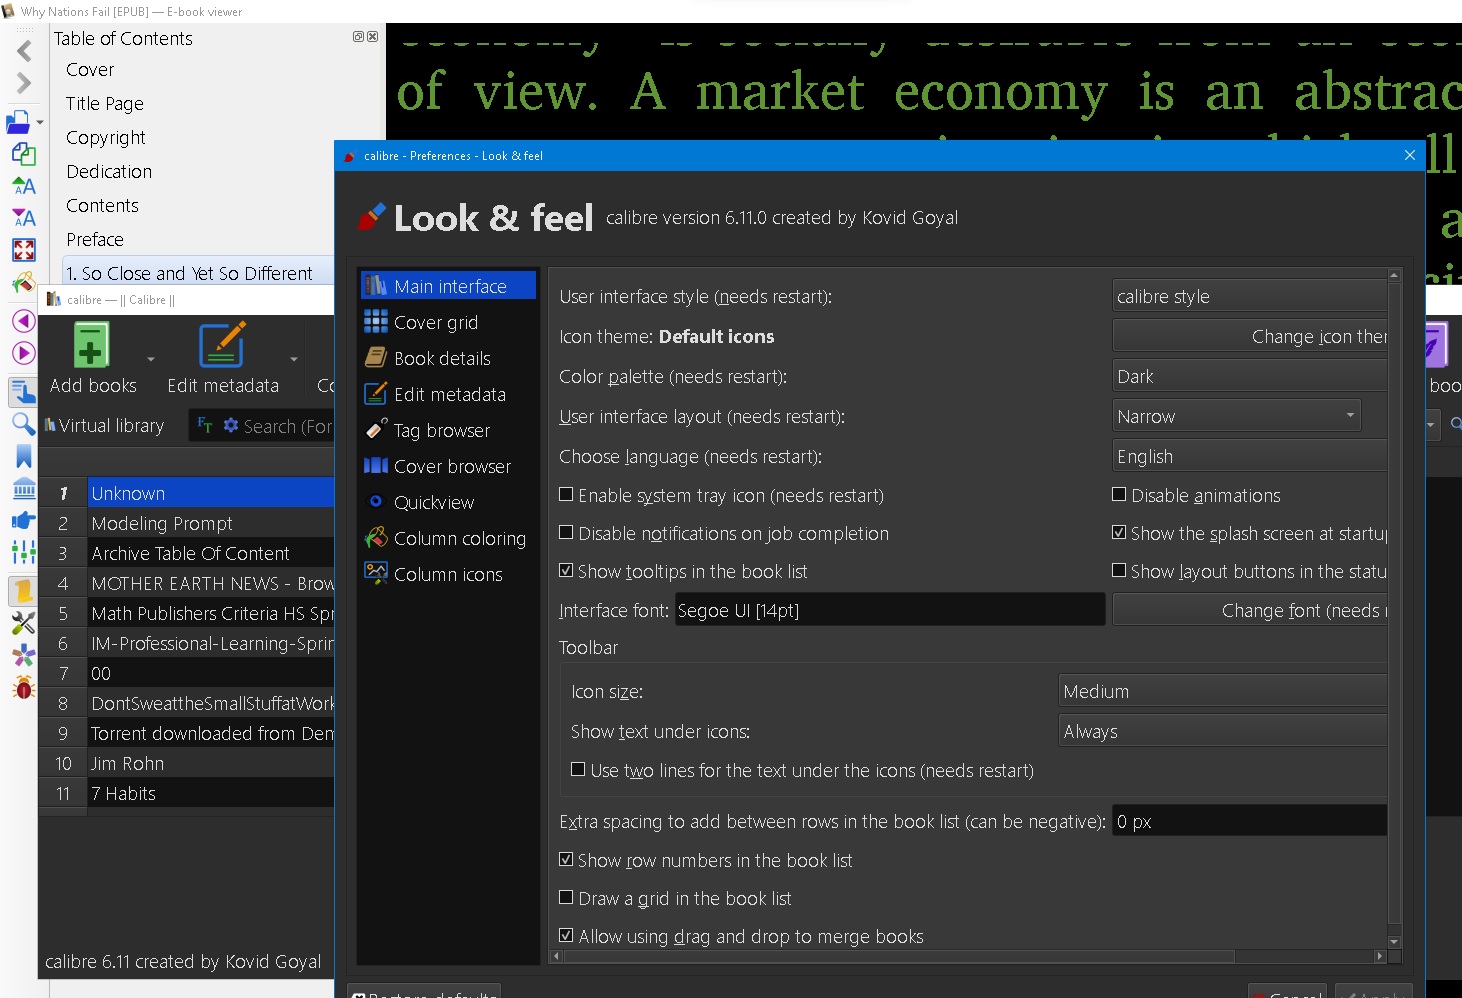This screenshot has height=998, width=1462.
Task: Expand the Add books dropdown arrow
Action: click(x=151, y=359)
